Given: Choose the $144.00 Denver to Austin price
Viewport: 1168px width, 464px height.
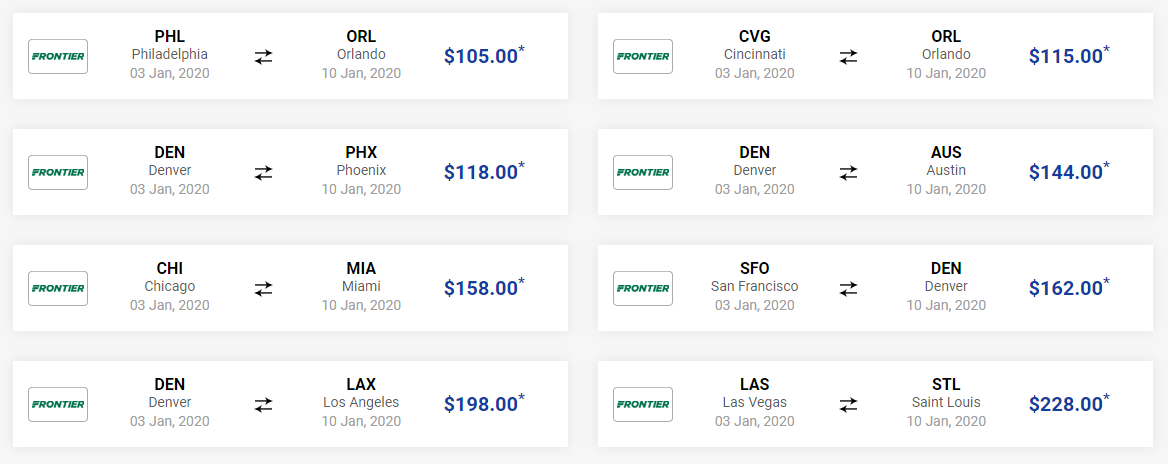Looking at the screenshot, I should 1069,172.
